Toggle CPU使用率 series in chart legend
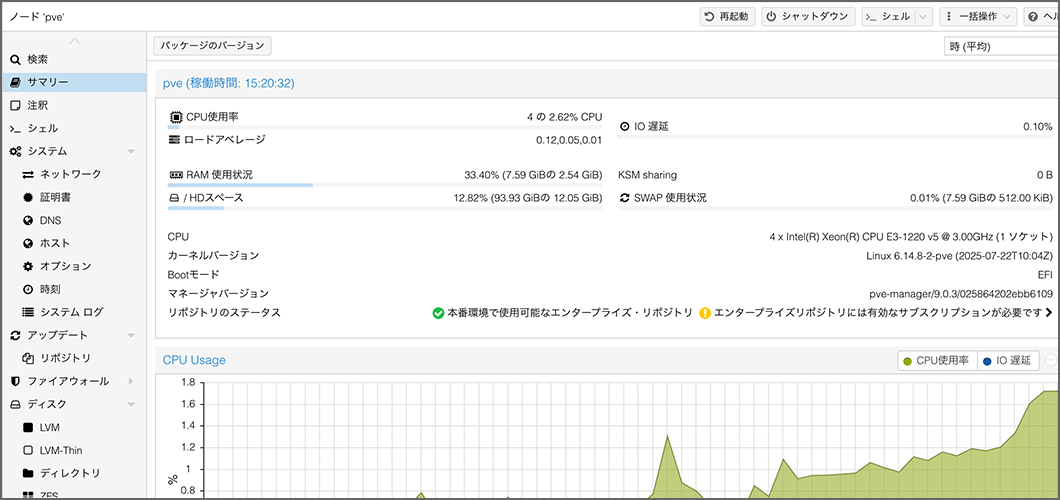 (935, 361)
